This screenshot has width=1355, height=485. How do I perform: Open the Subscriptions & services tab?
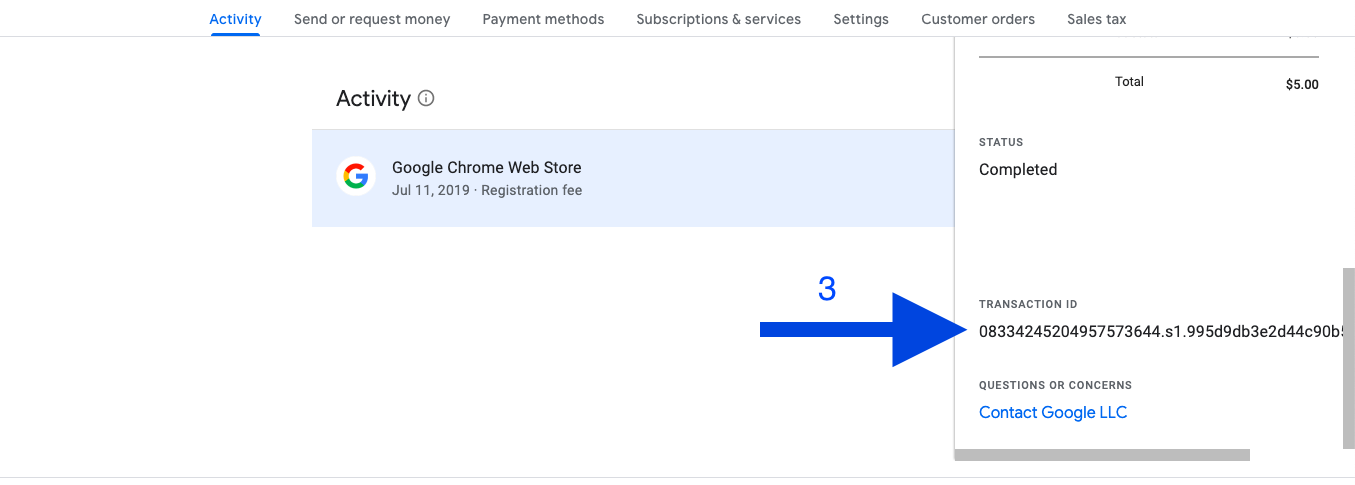click(x=718, y=19)
